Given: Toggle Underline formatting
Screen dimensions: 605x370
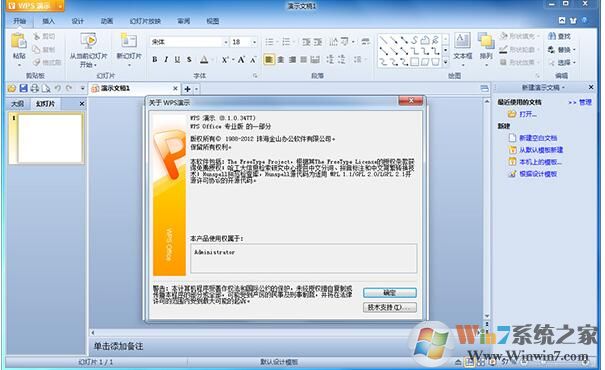Looking at the screenshot, I should tap(177, 60).
